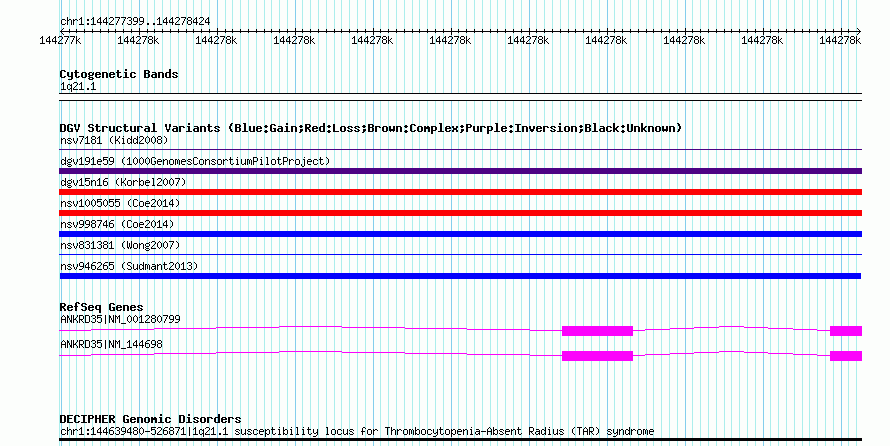Click the large exon block of NM_001280799
Image resolution: width=890 pixels, height=446 pixels.
(597, 331)
